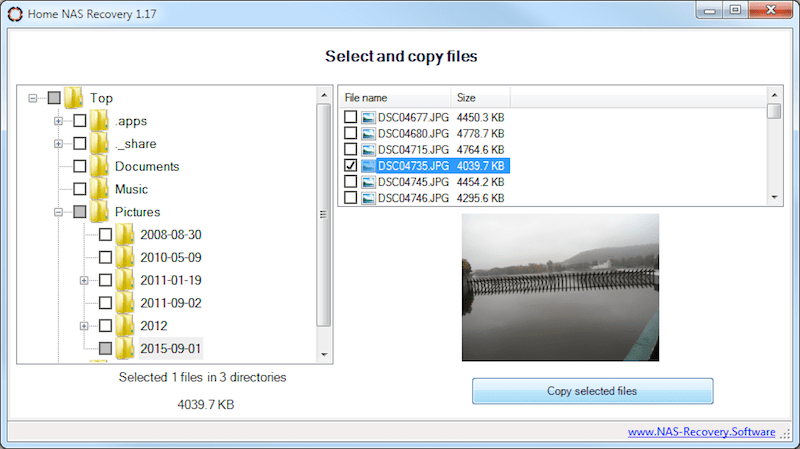Screen dimensions: 800x449
Task: Click the Music folder icon
Action: coord(99,189)
